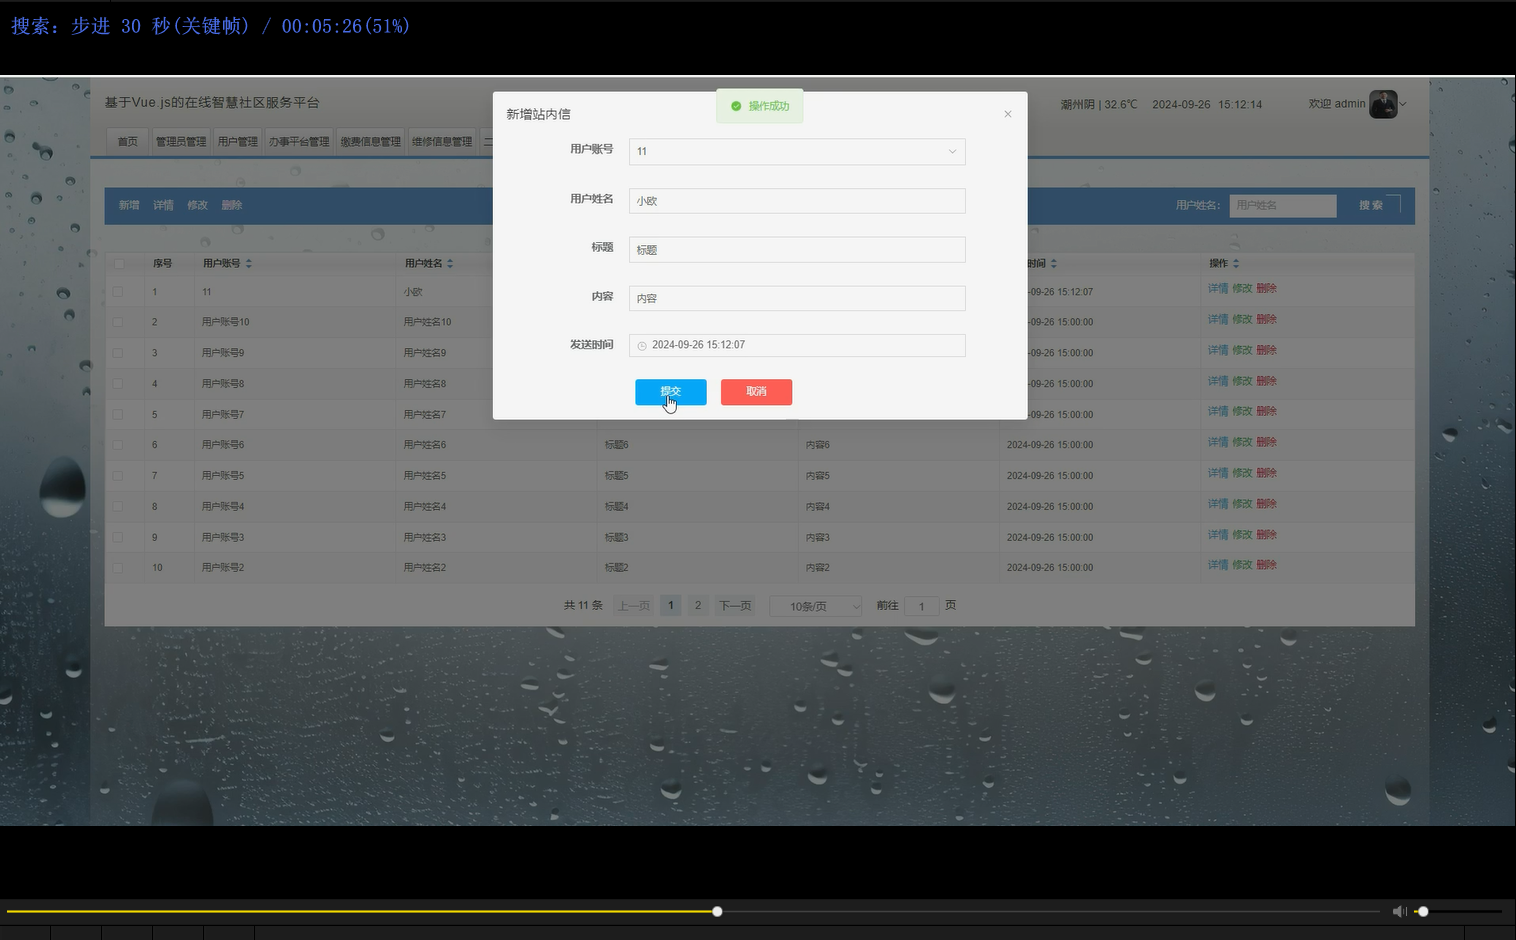
Task: Close the 新增站内信 dialog with X
Action: [1008, 114]
